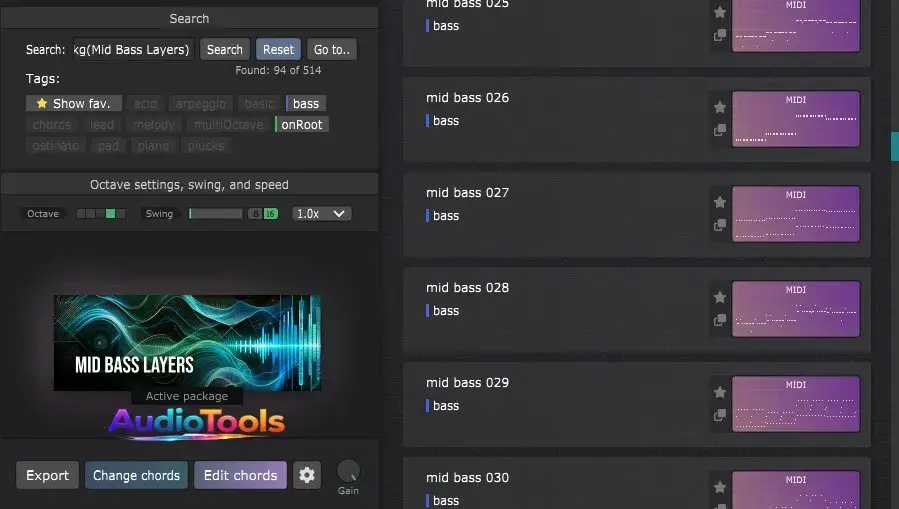
Task: Toggle the pad tag filter
Action: pyautogui.click(x=108, y=146)
